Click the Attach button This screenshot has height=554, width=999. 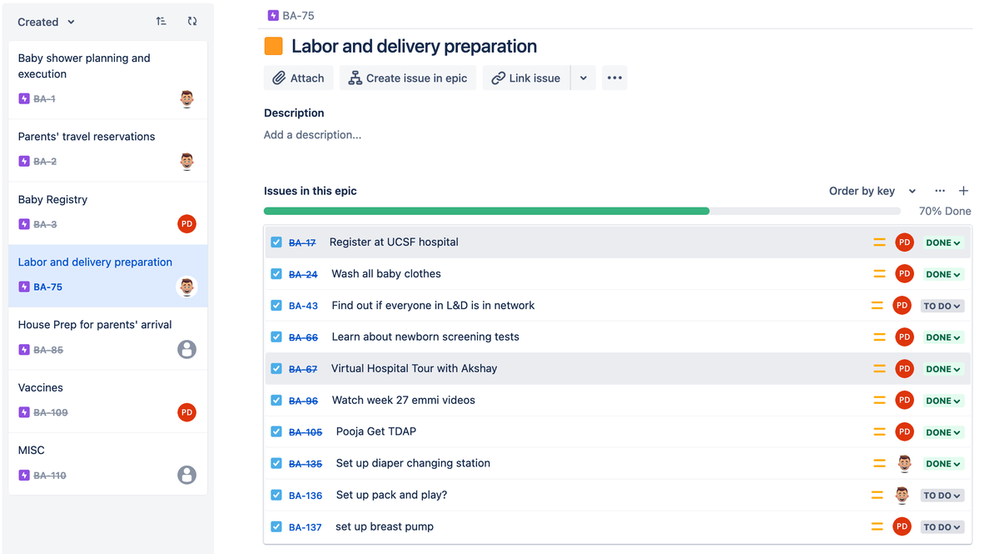[298, 78]
